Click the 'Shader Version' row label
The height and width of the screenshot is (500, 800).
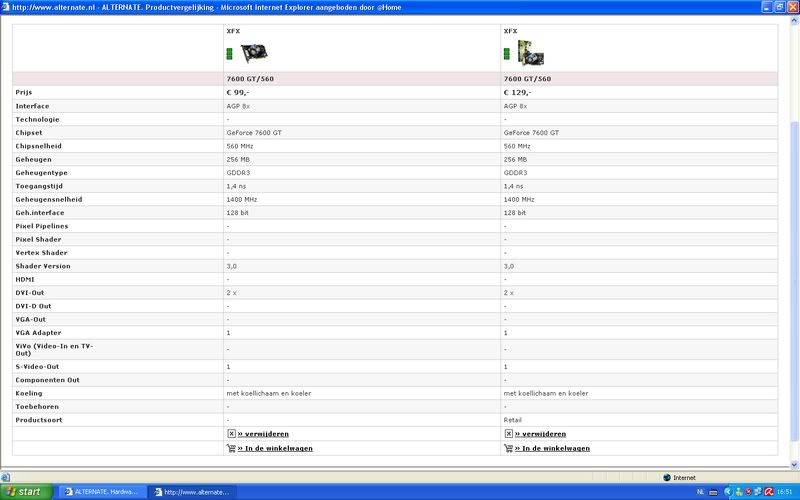point(43,266)
